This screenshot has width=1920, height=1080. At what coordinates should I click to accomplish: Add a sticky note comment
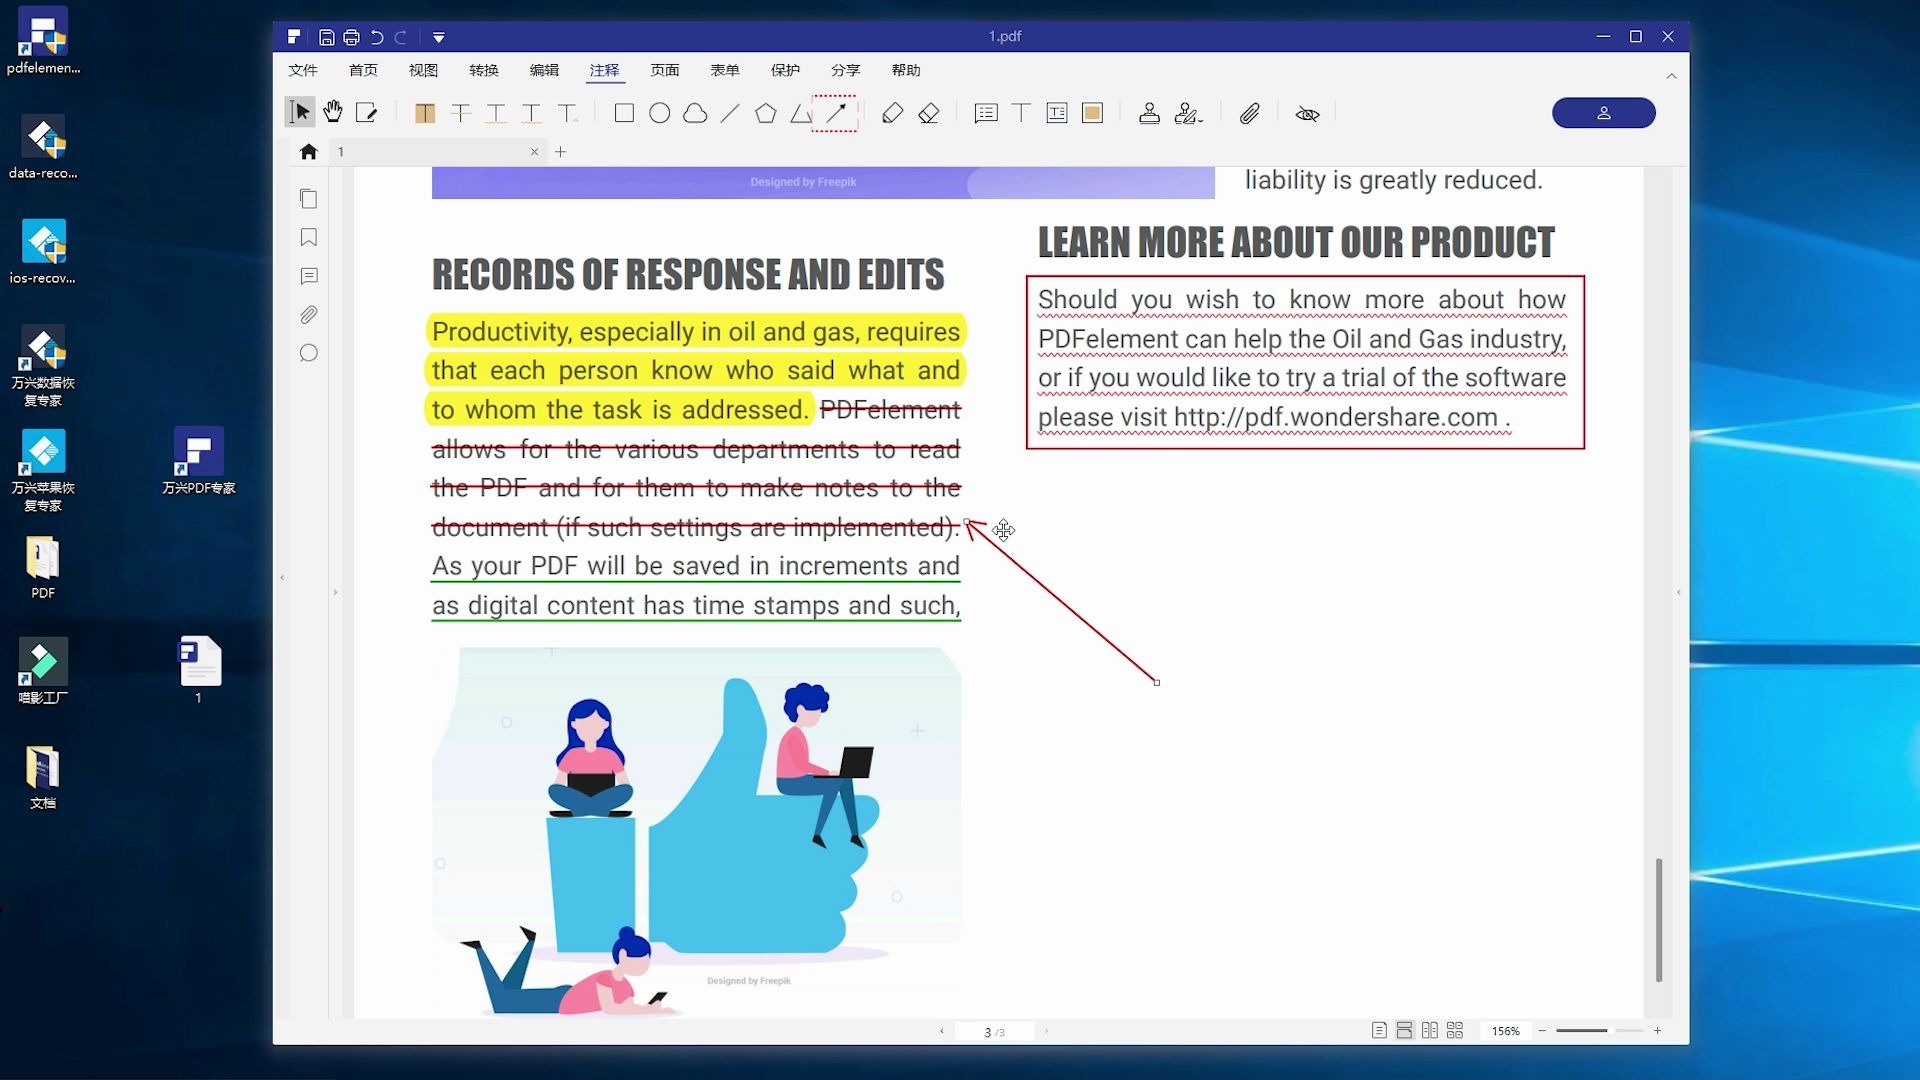pos(986,113)
